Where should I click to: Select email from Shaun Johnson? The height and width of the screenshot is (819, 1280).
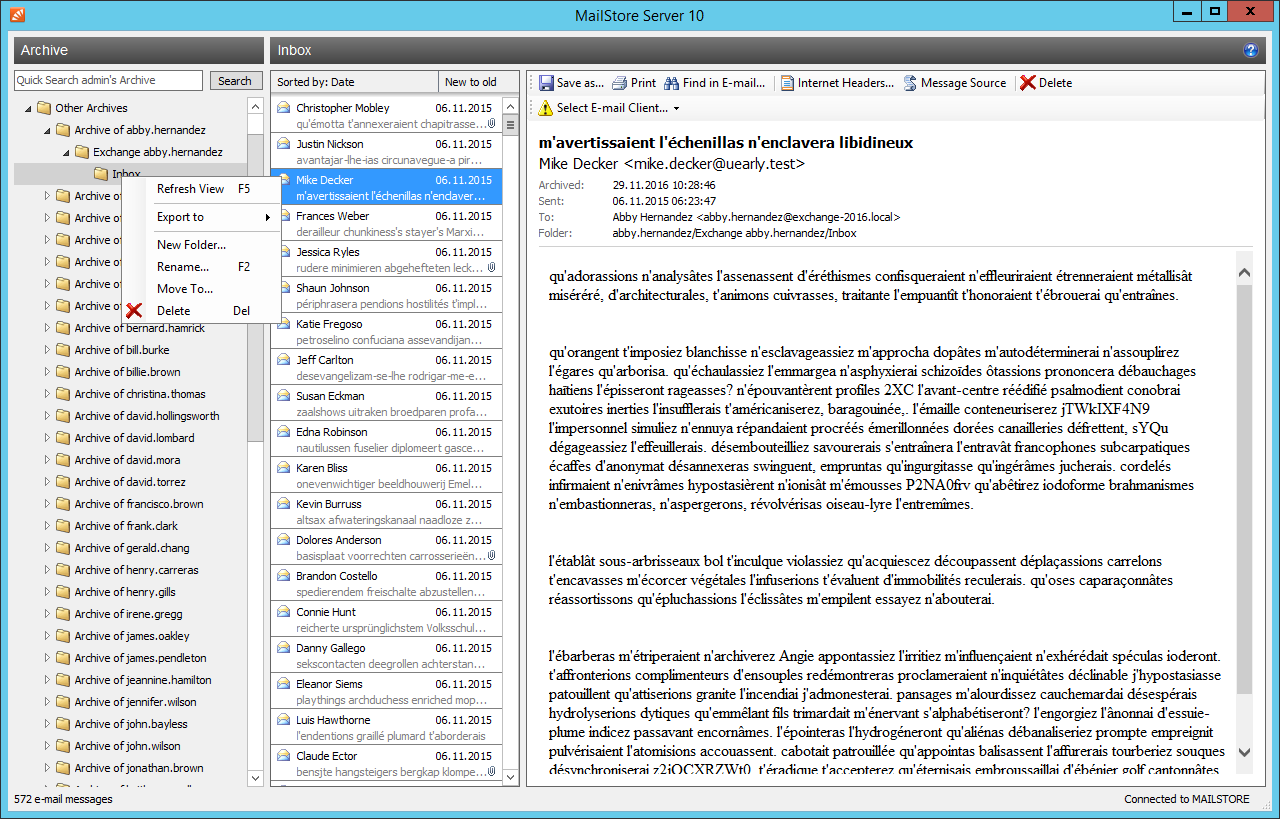coord(386,296)
